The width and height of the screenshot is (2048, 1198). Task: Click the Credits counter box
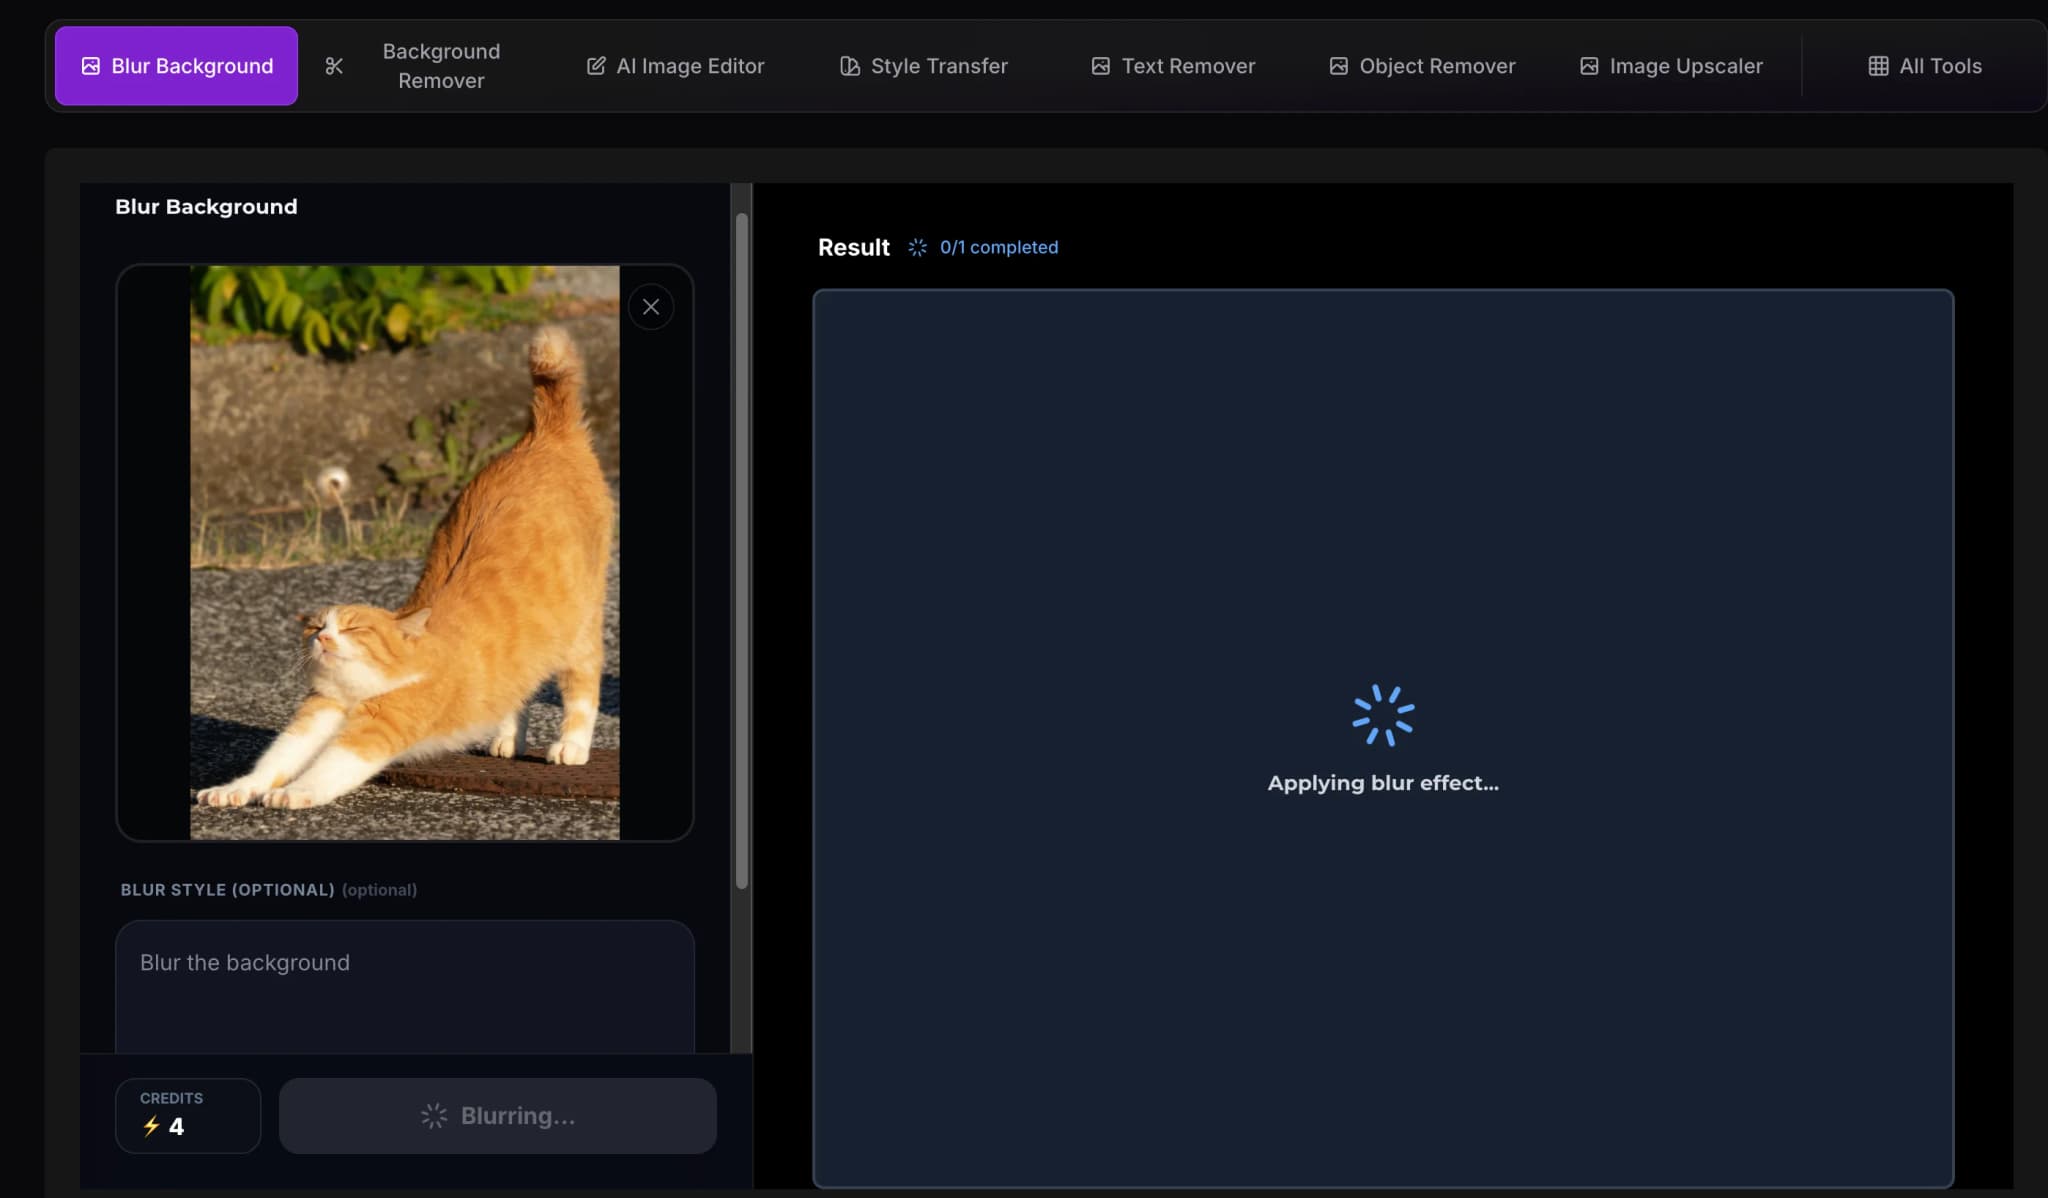coord(188,1115)
